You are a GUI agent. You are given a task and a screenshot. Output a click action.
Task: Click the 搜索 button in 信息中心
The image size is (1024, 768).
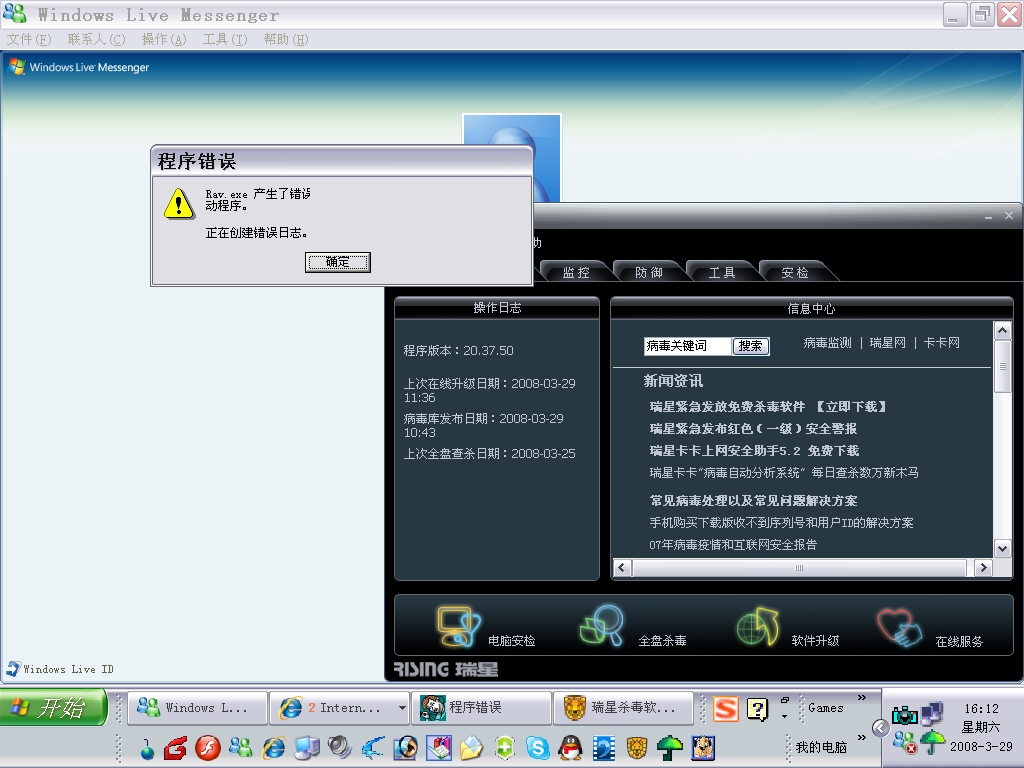coord(750,346)
